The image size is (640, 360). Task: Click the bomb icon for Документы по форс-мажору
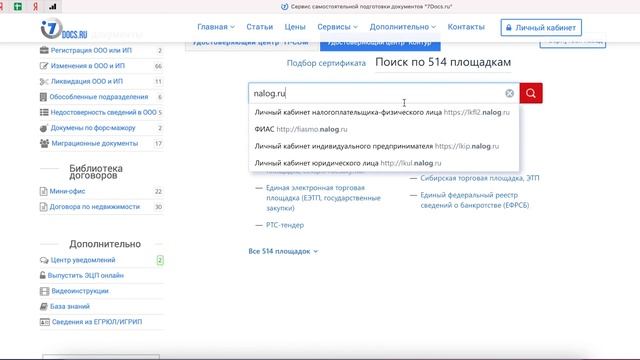click(x=44, y=128)
